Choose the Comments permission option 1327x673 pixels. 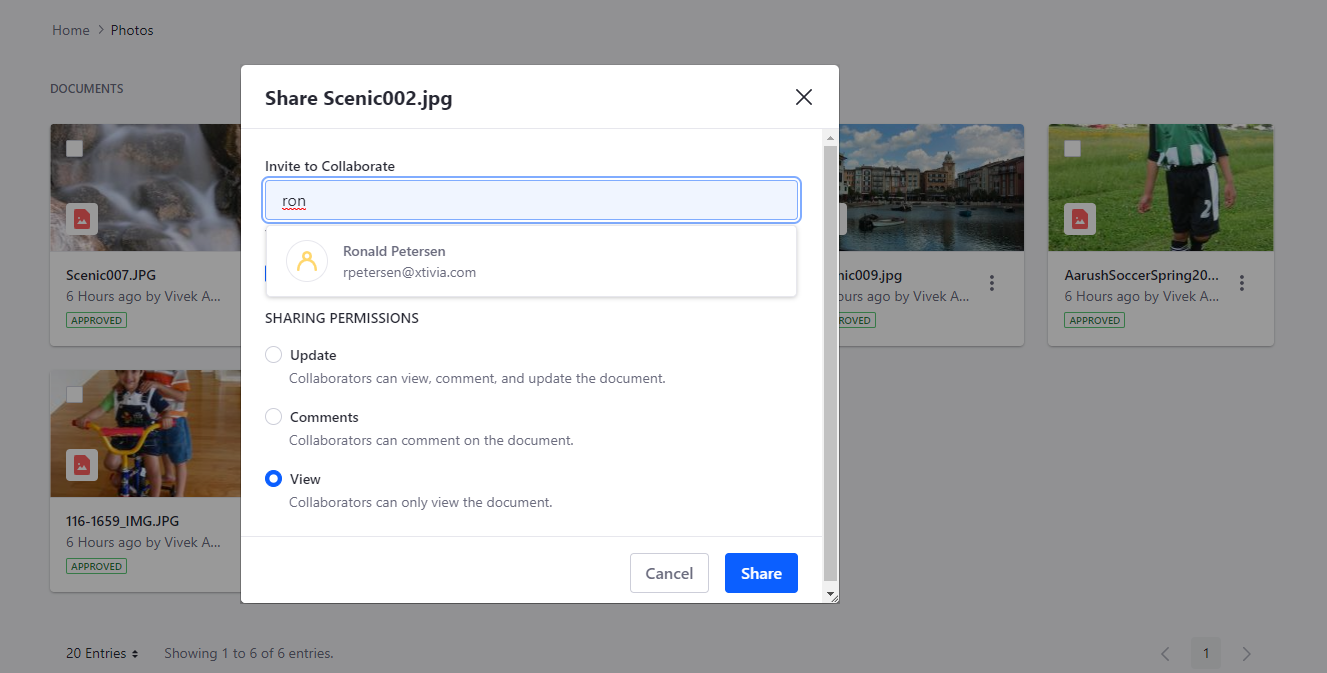[x=273, y=416]
